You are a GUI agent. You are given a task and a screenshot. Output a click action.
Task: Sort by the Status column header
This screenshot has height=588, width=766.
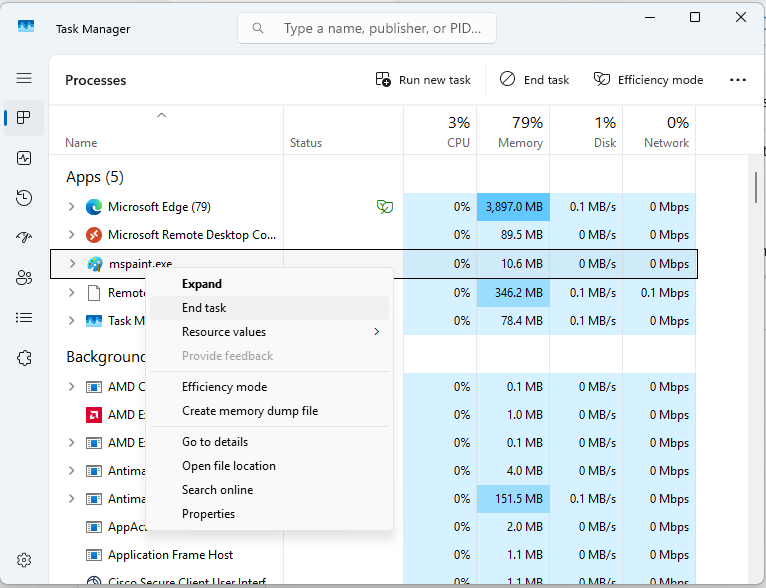(343, 131)
